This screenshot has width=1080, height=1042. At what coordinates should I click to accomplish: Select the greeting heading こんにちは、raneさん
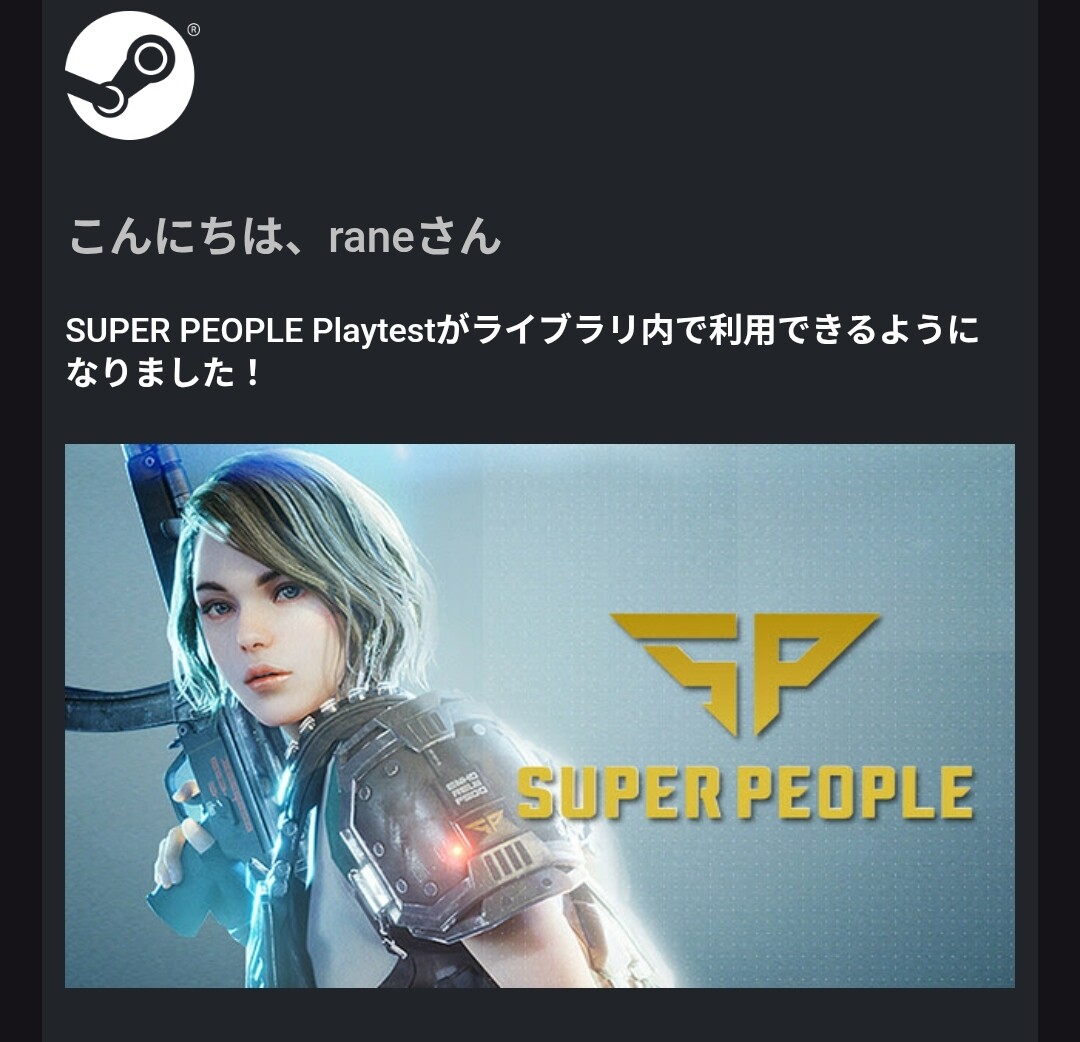[x=284, y=236]
